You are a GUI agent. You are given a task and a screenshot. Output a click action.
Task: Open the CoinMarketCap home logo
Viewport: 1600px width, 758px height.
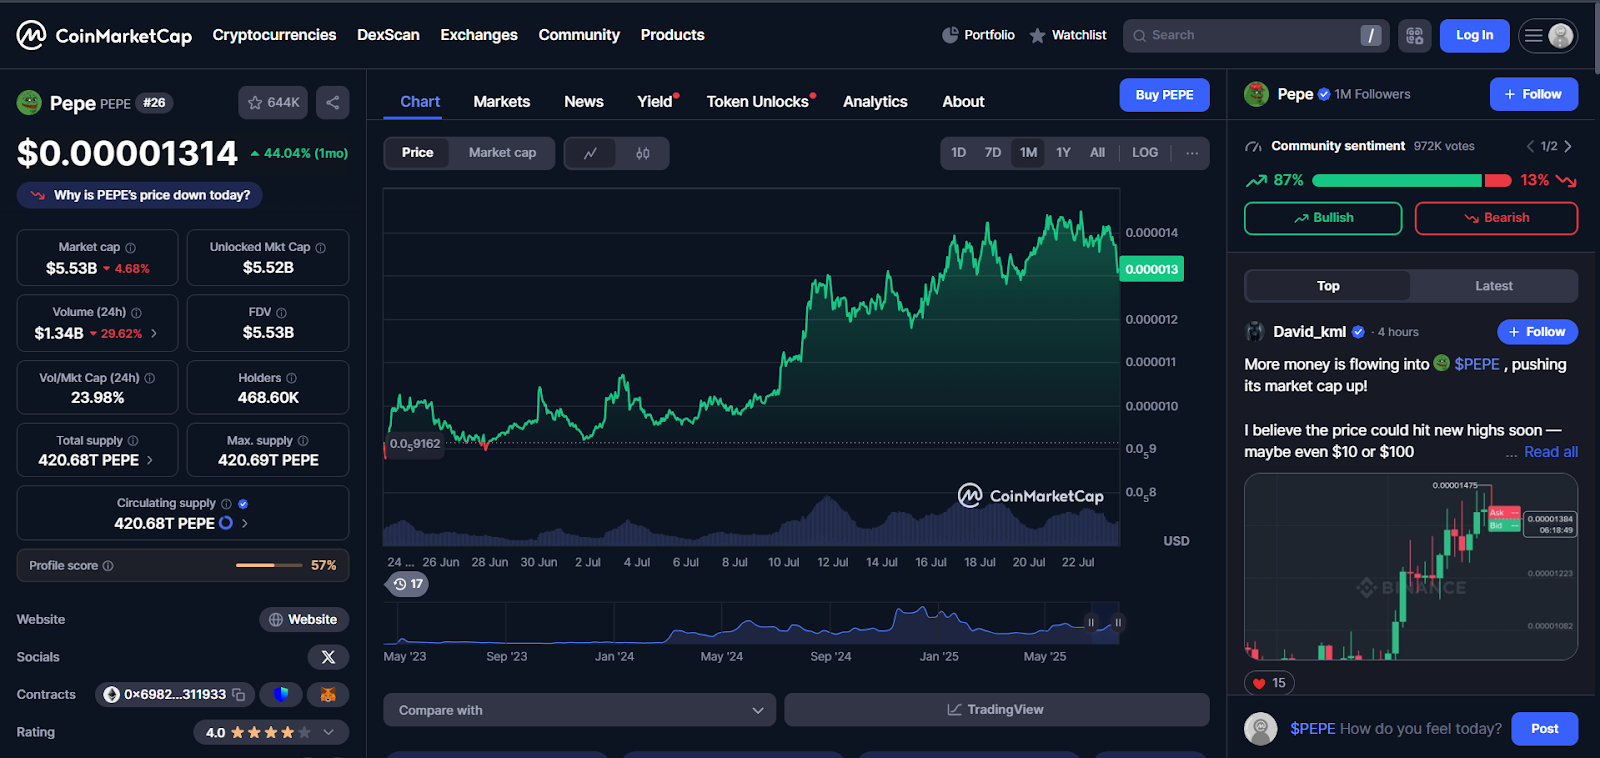pyautogui.click(x=104, y=35)
